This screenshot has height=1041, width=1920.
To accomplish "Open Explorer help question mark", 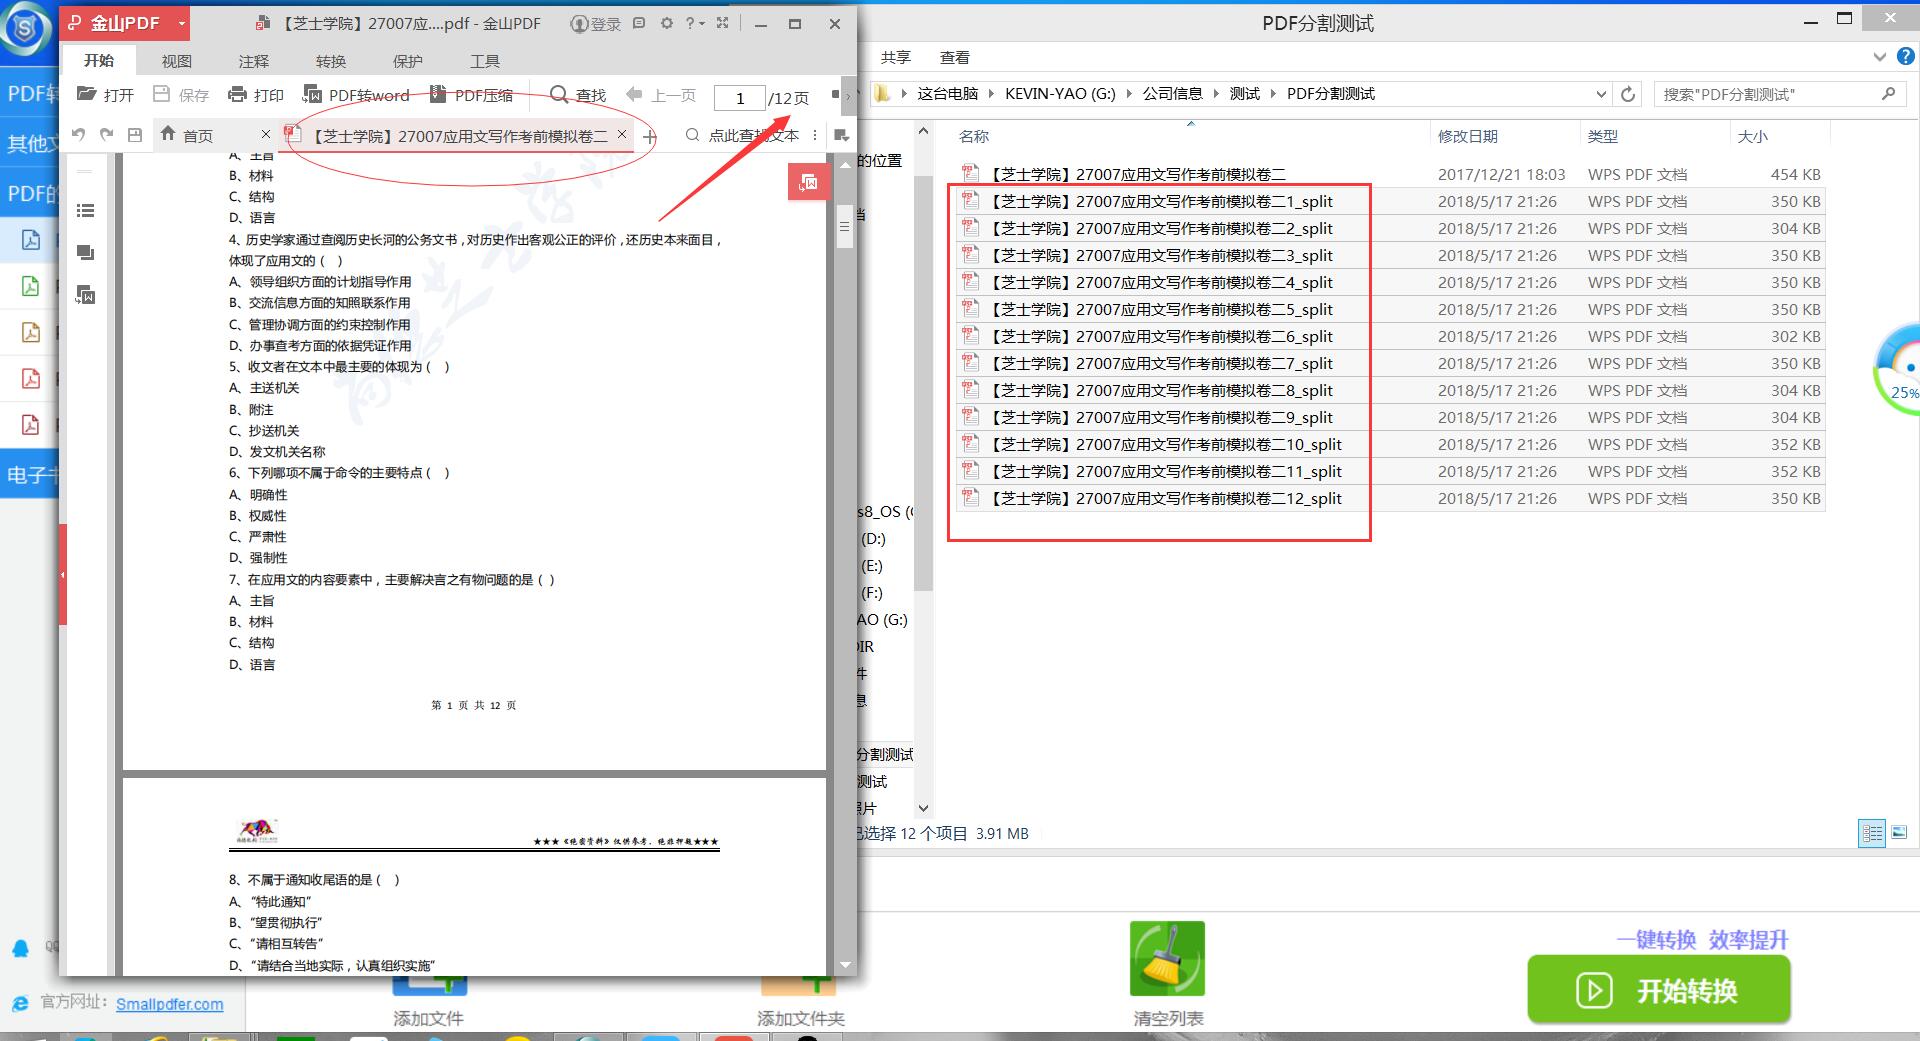I will coord(1905,57).
